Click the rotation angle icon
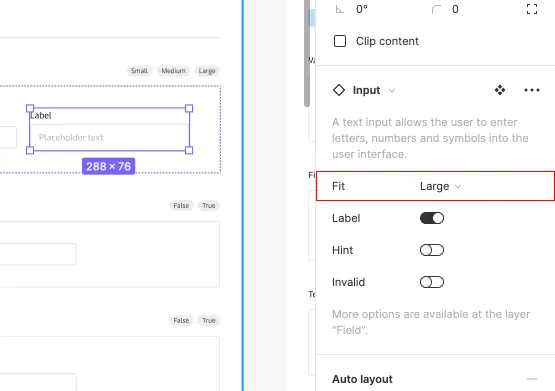 pos(339,9)
